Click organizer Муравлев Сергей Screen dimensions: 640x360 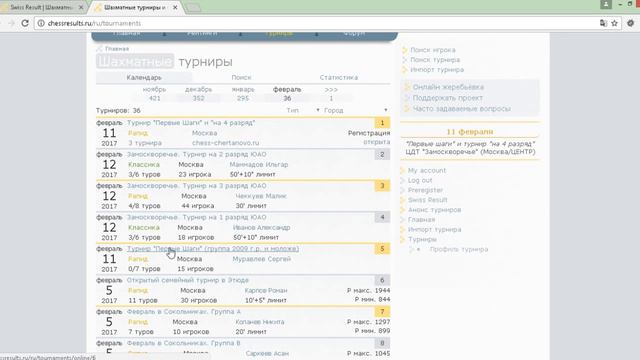(x=262, y=259)
